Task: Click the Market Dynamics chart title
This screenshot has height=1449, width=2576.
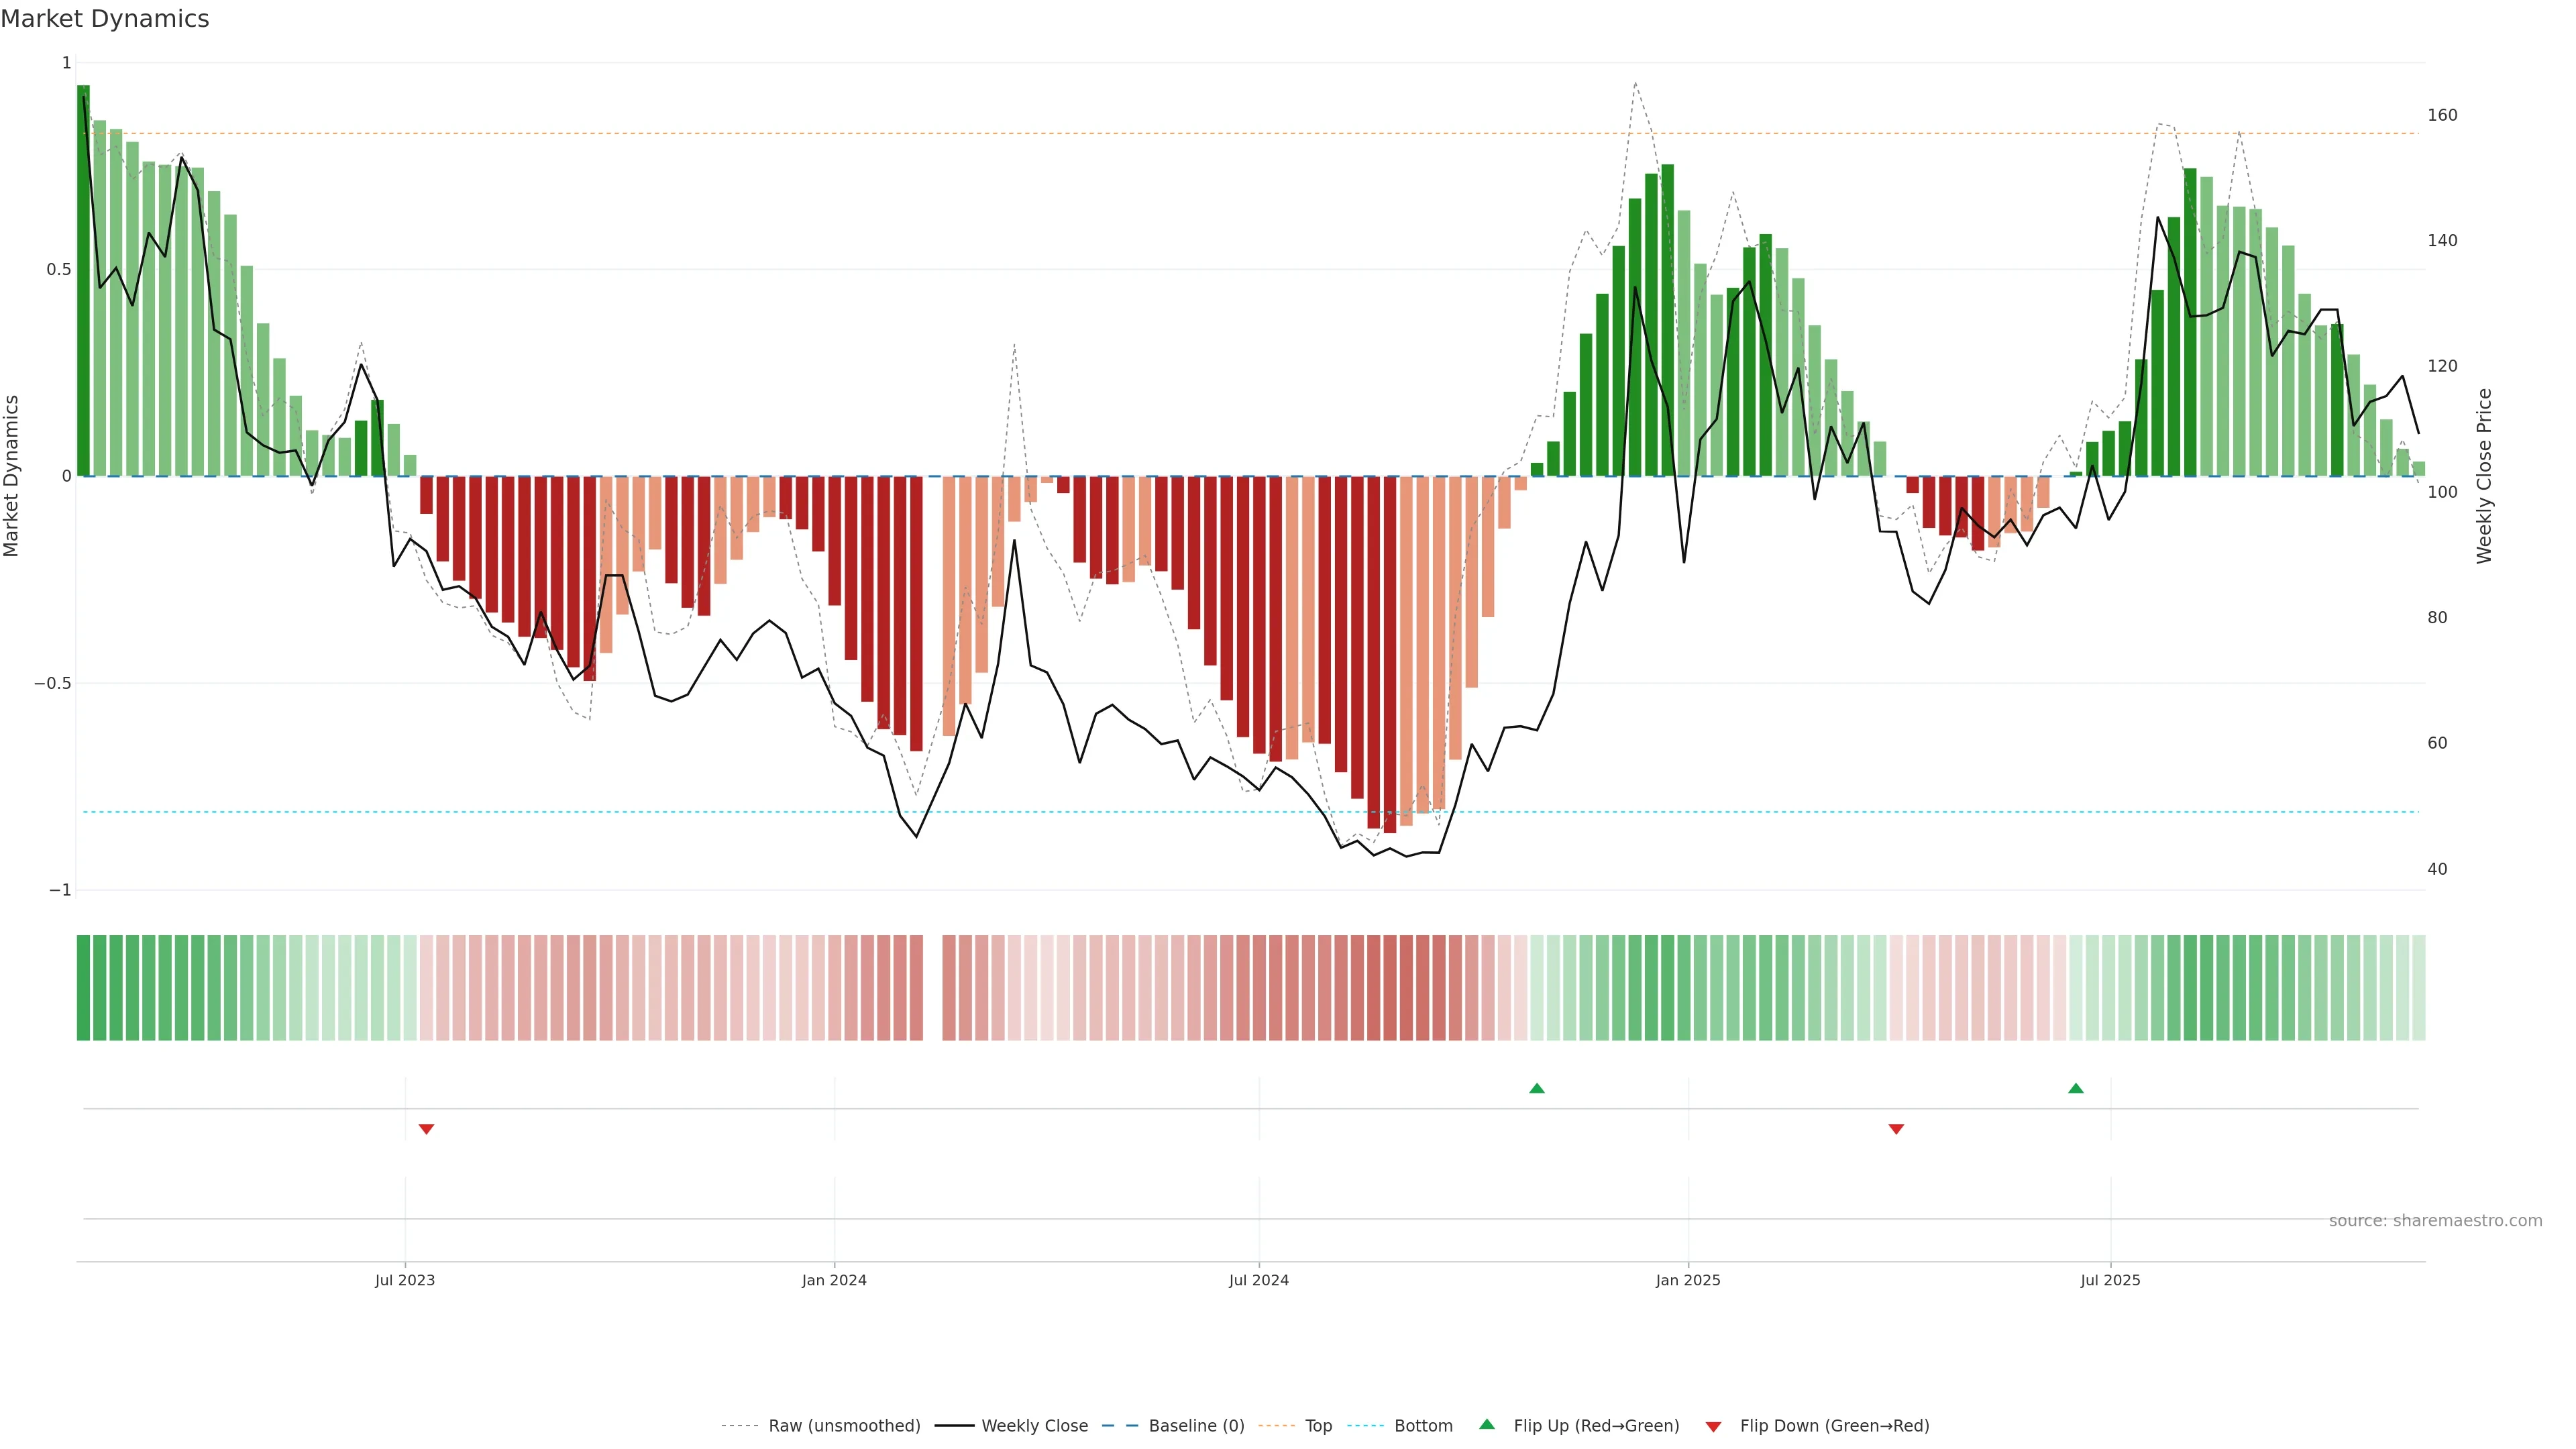Action: 105,19
